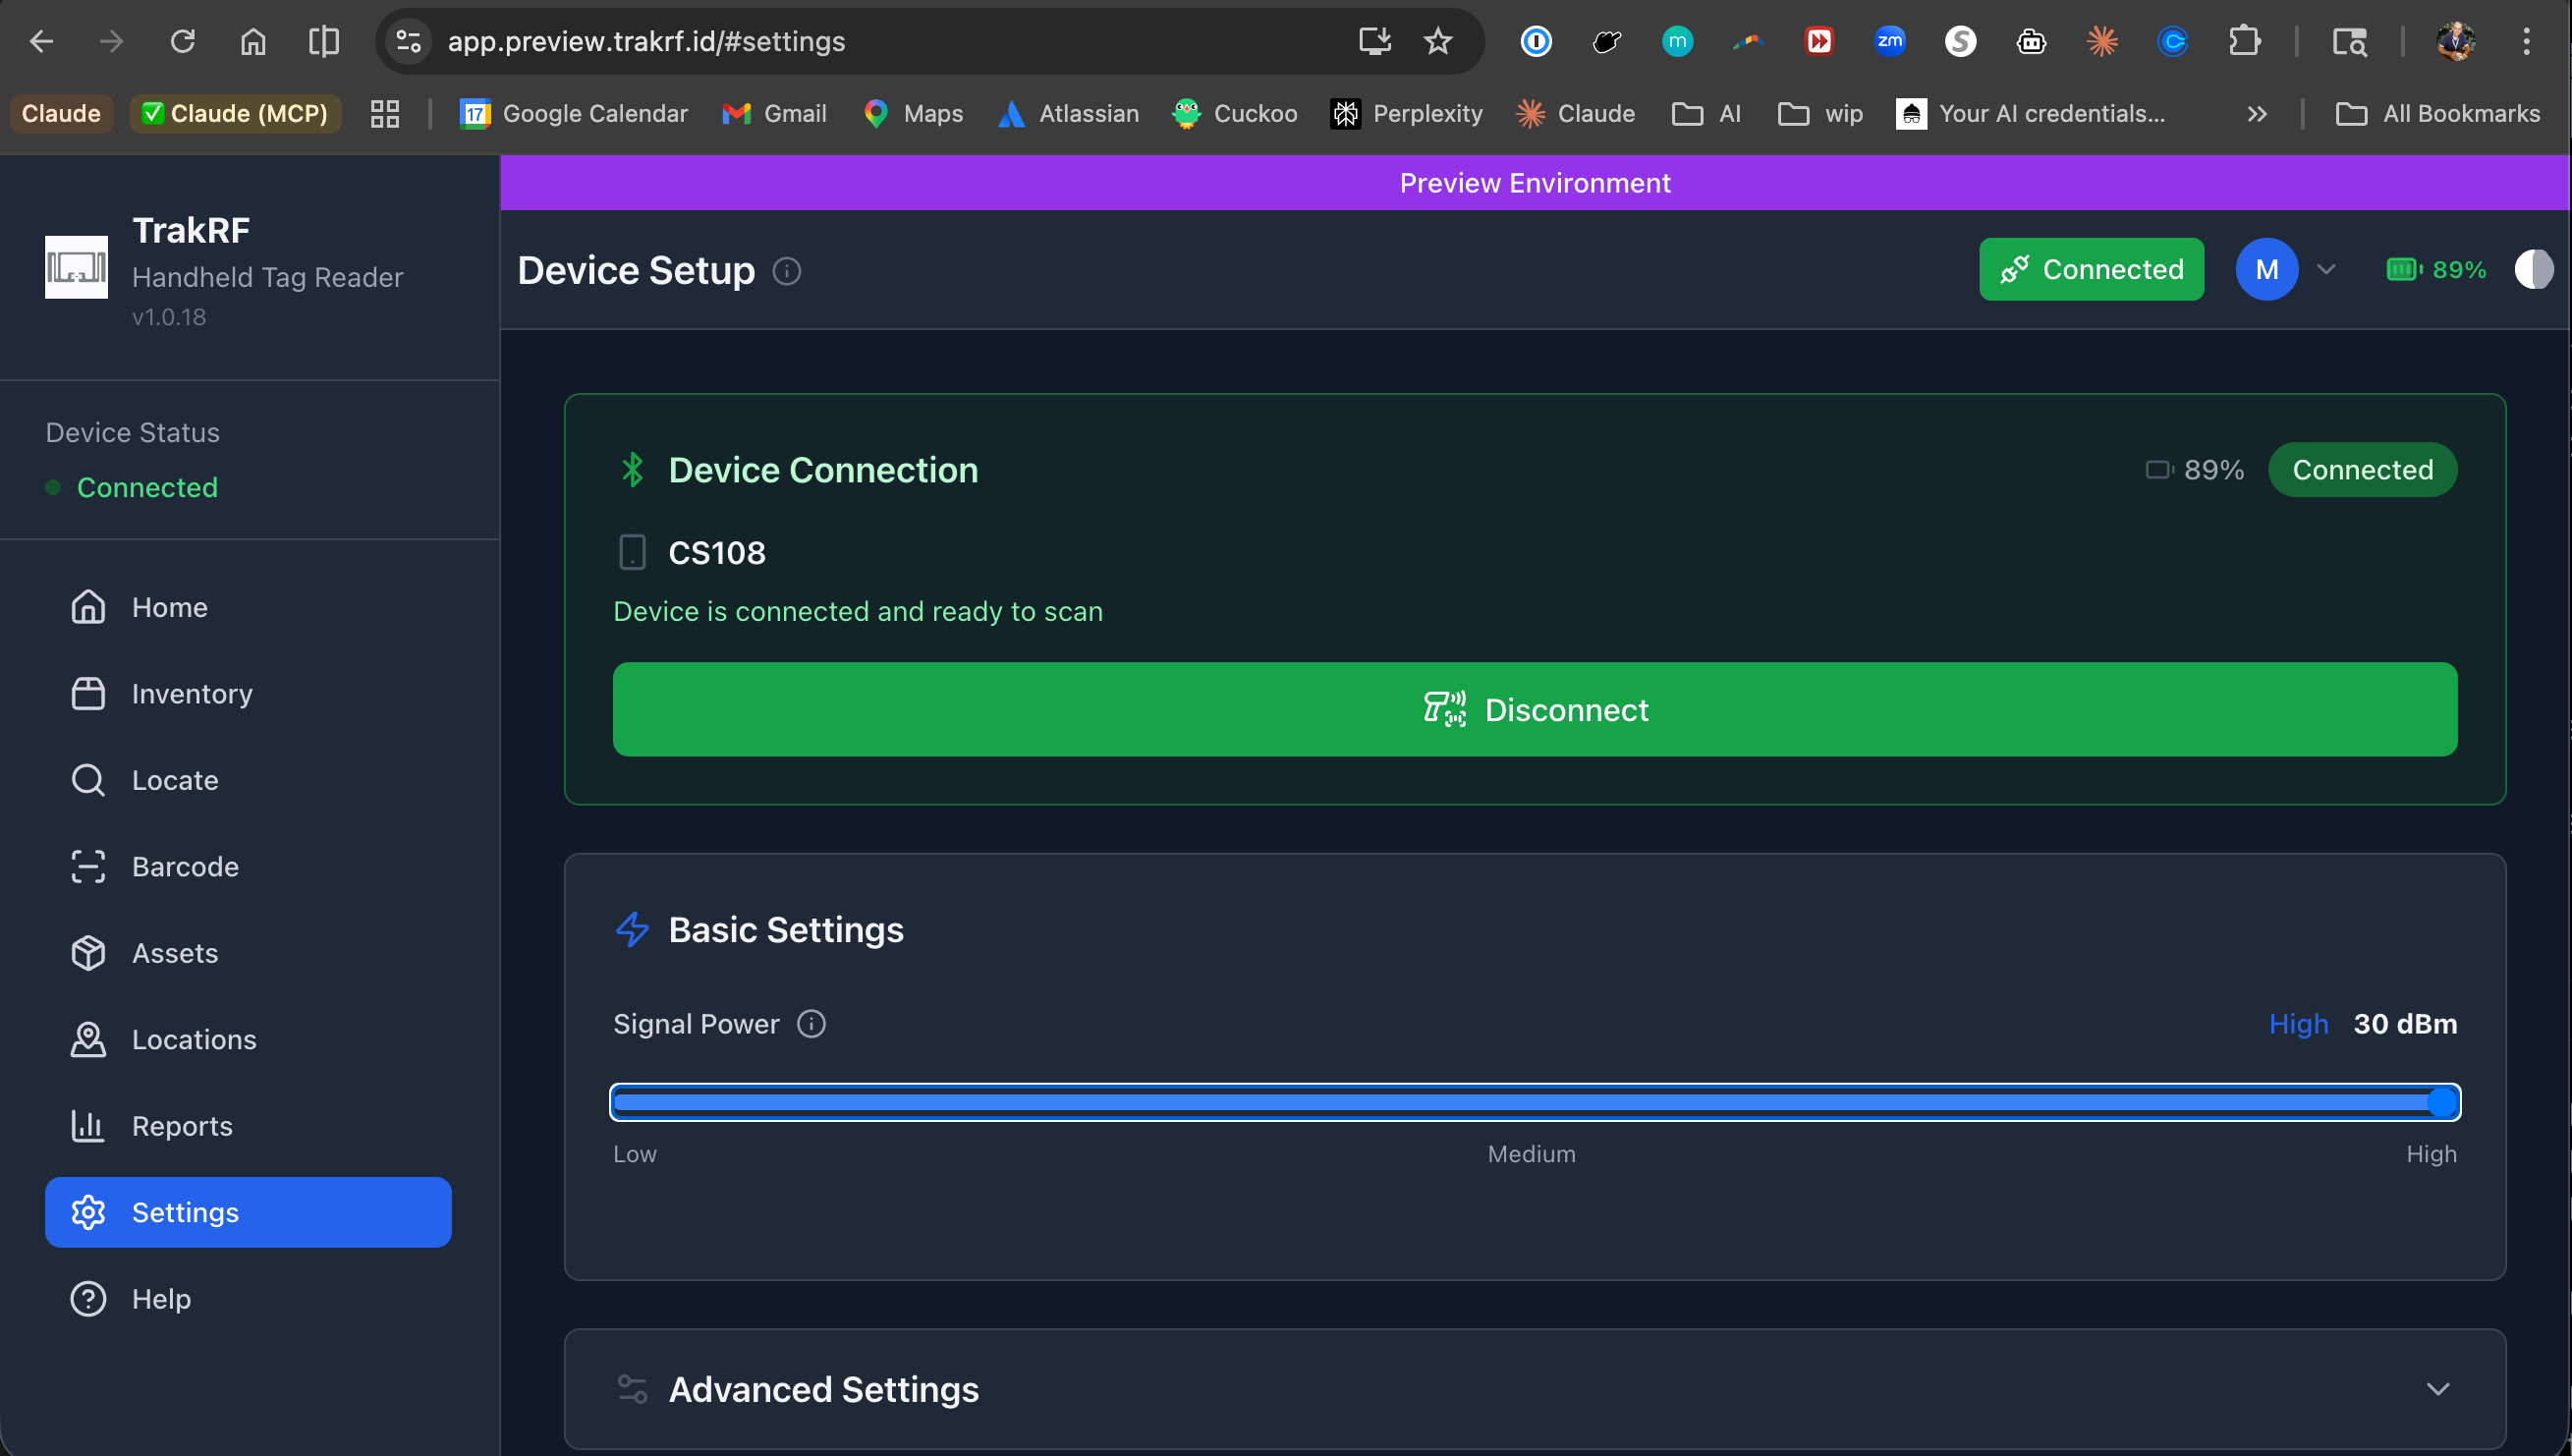
Task: Click the Device Setup info icon
Action: (788, 271)
